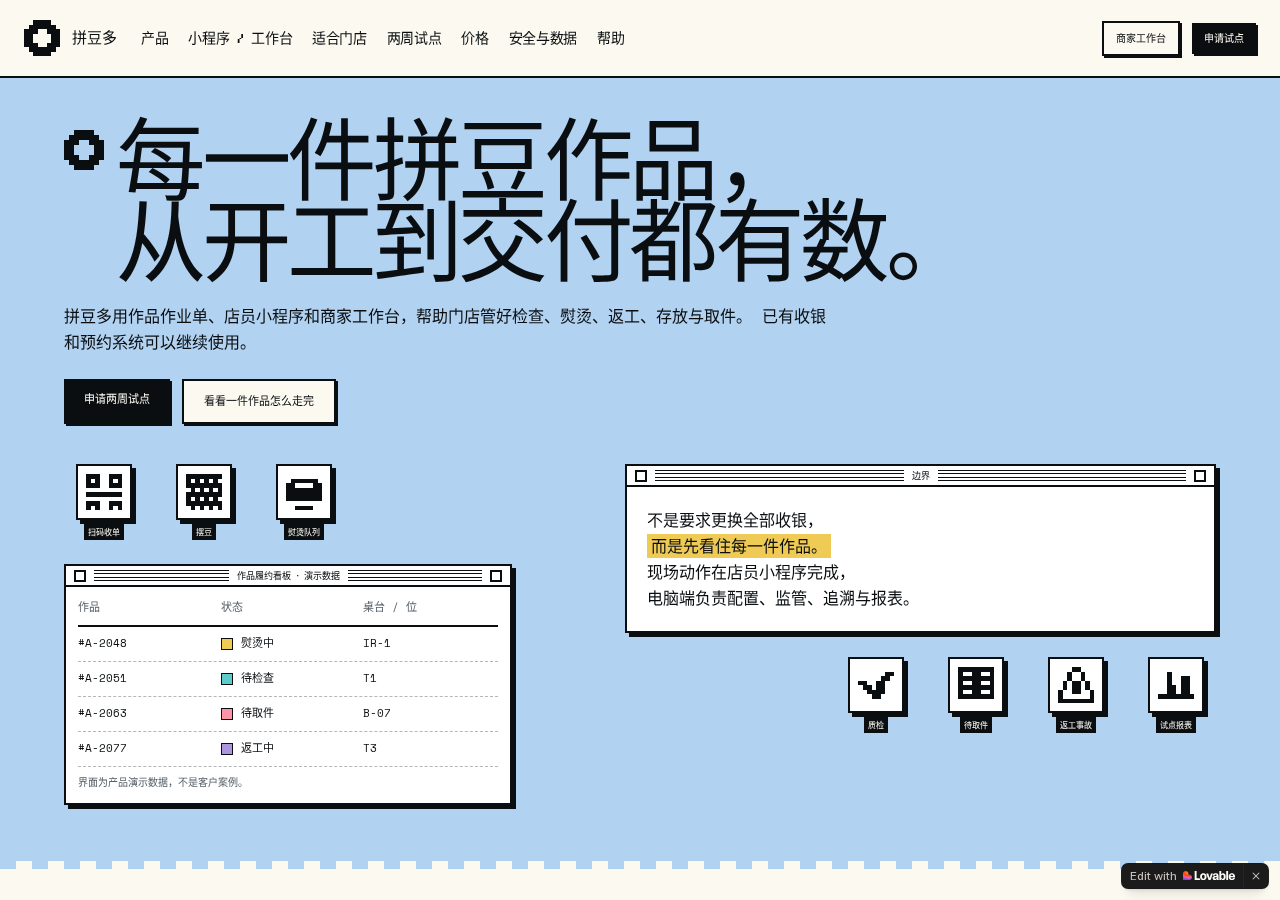Click the pixel flower icon beside the headline
The height and width of the screenshot is (900, 1280).
pos(84,150)
